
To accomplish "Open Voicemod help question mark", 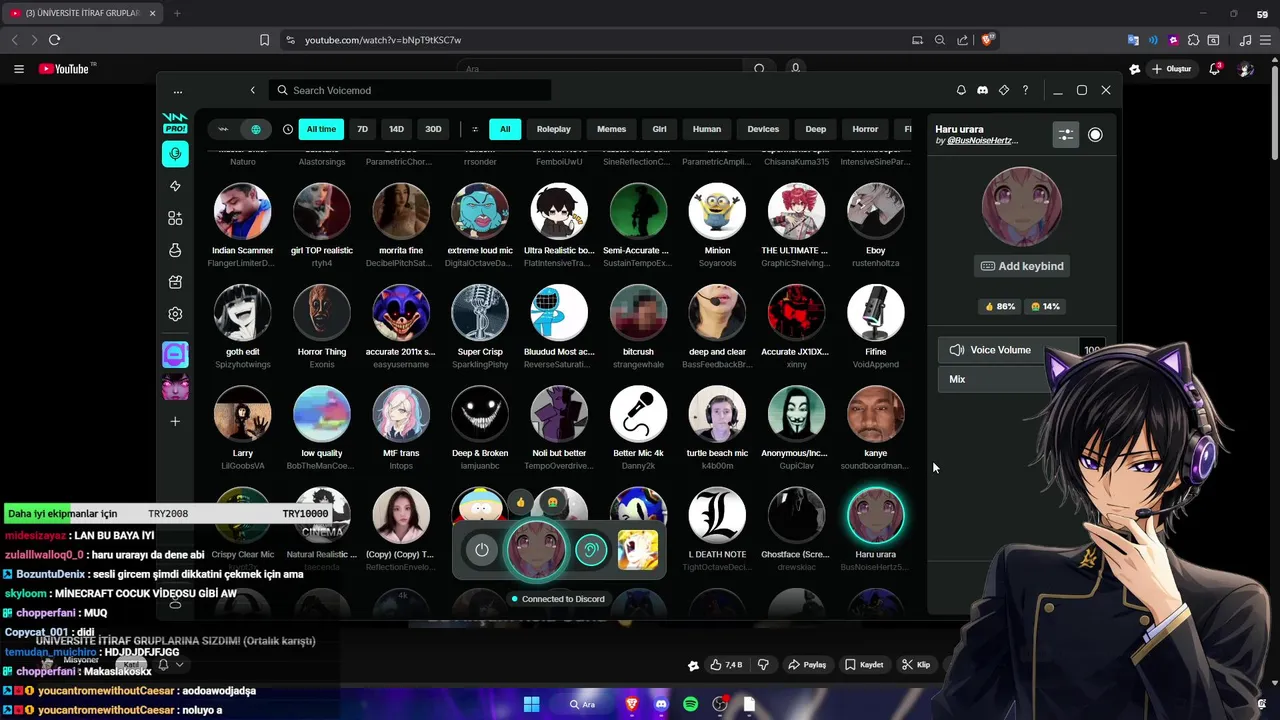I will click(x=1025, y=90).
